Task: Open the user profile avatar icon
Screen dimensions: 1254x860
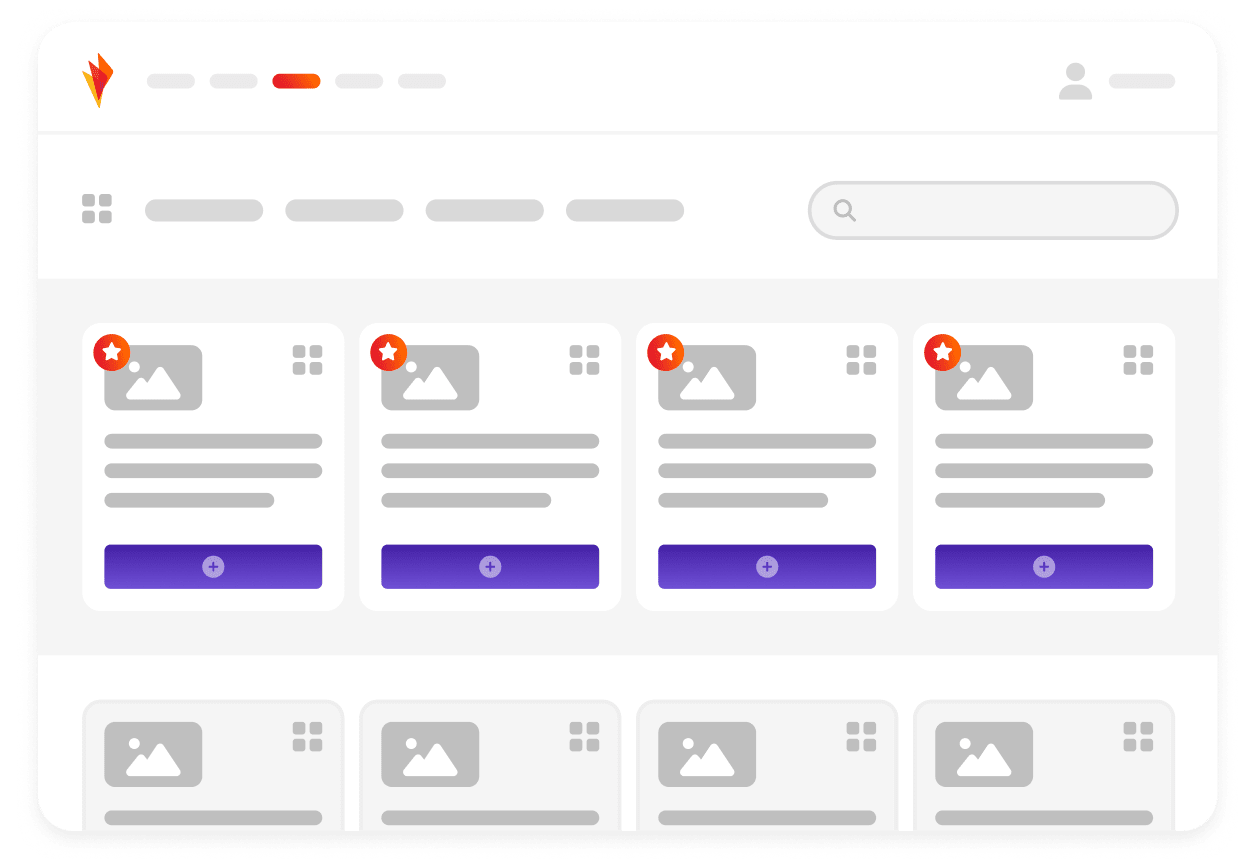Action: click(x=1075, y=81)
